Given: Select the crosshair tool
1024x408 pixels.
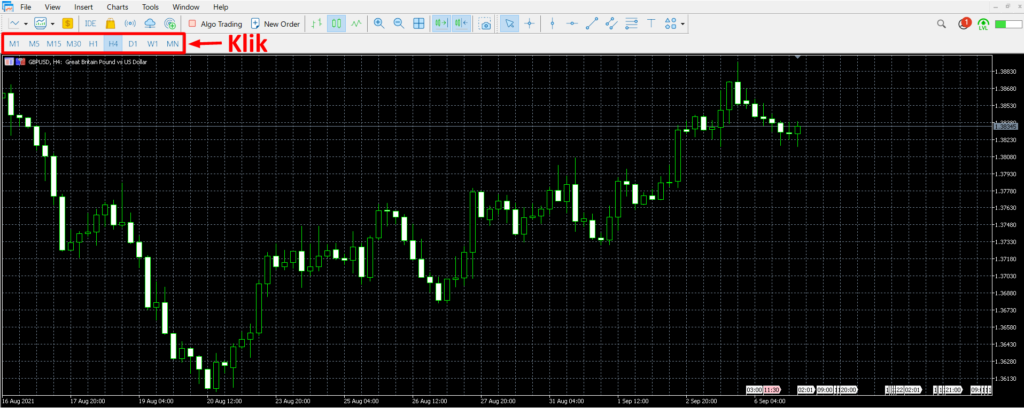Looking at the screenshot, I should [x=529, y=23].
